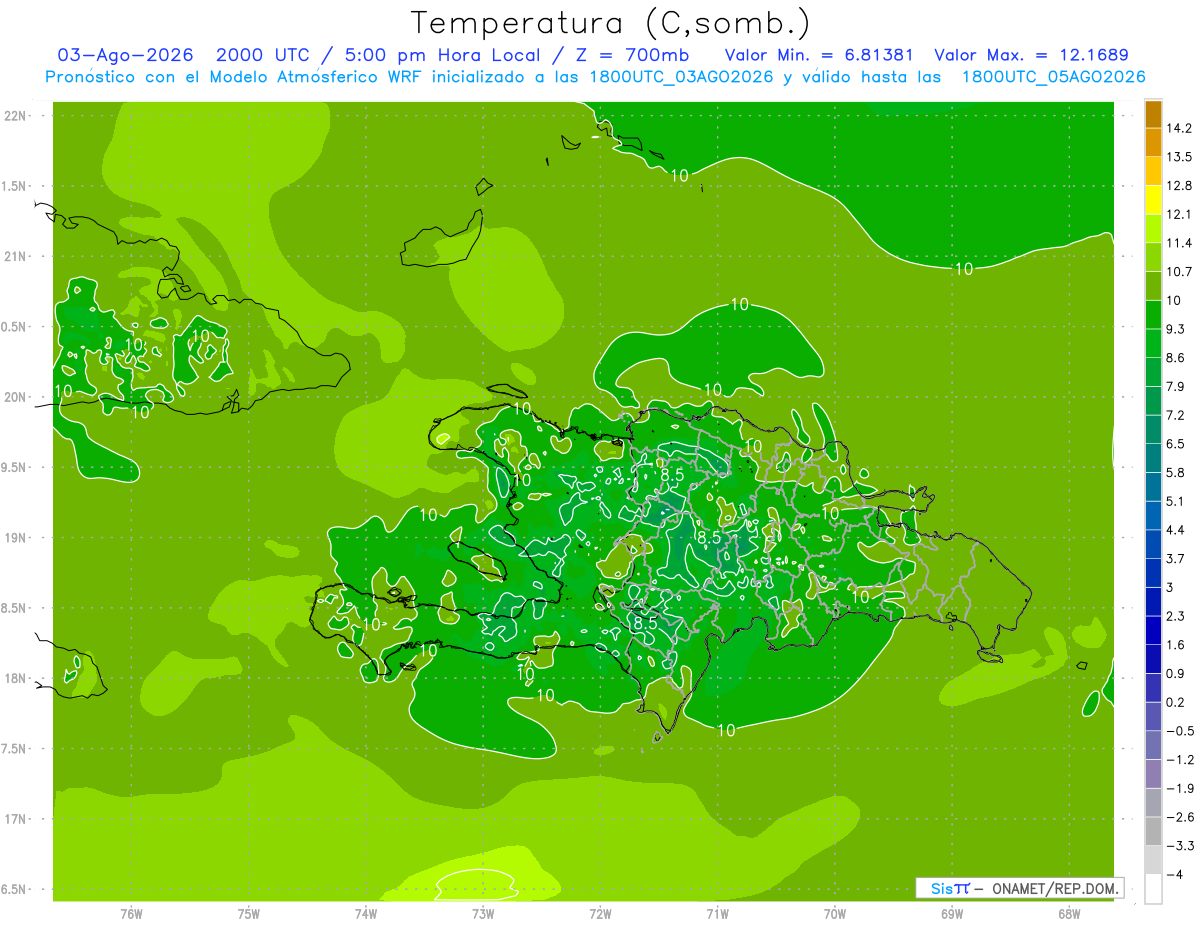Click the 5.1 value on the colorbar
The image size is (1200, 927).
[1177, 501]
